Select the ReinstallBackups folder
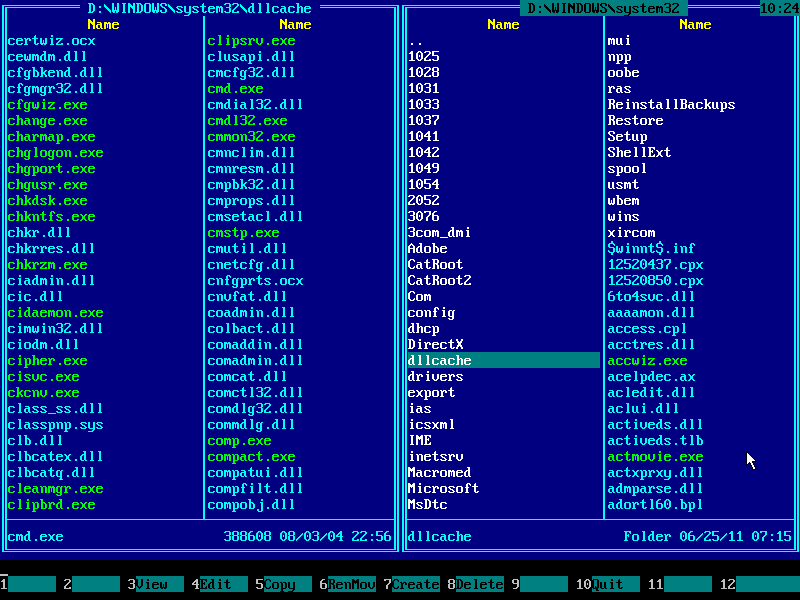Viewport: 800px width, 600px height. click(x=671, y=105)
